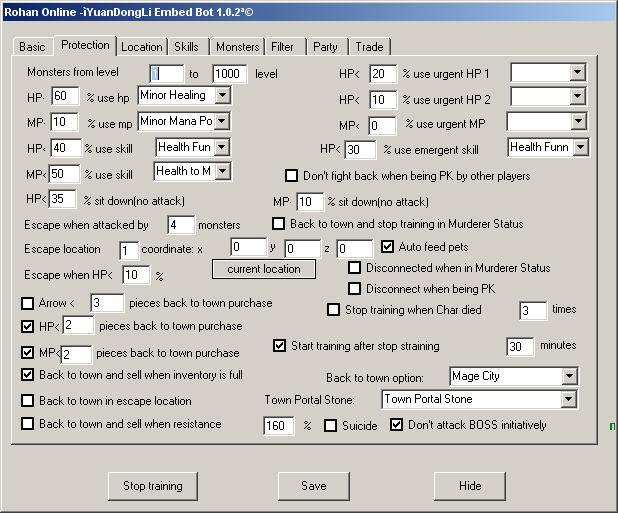Click the Char died times field

(533, 311)
